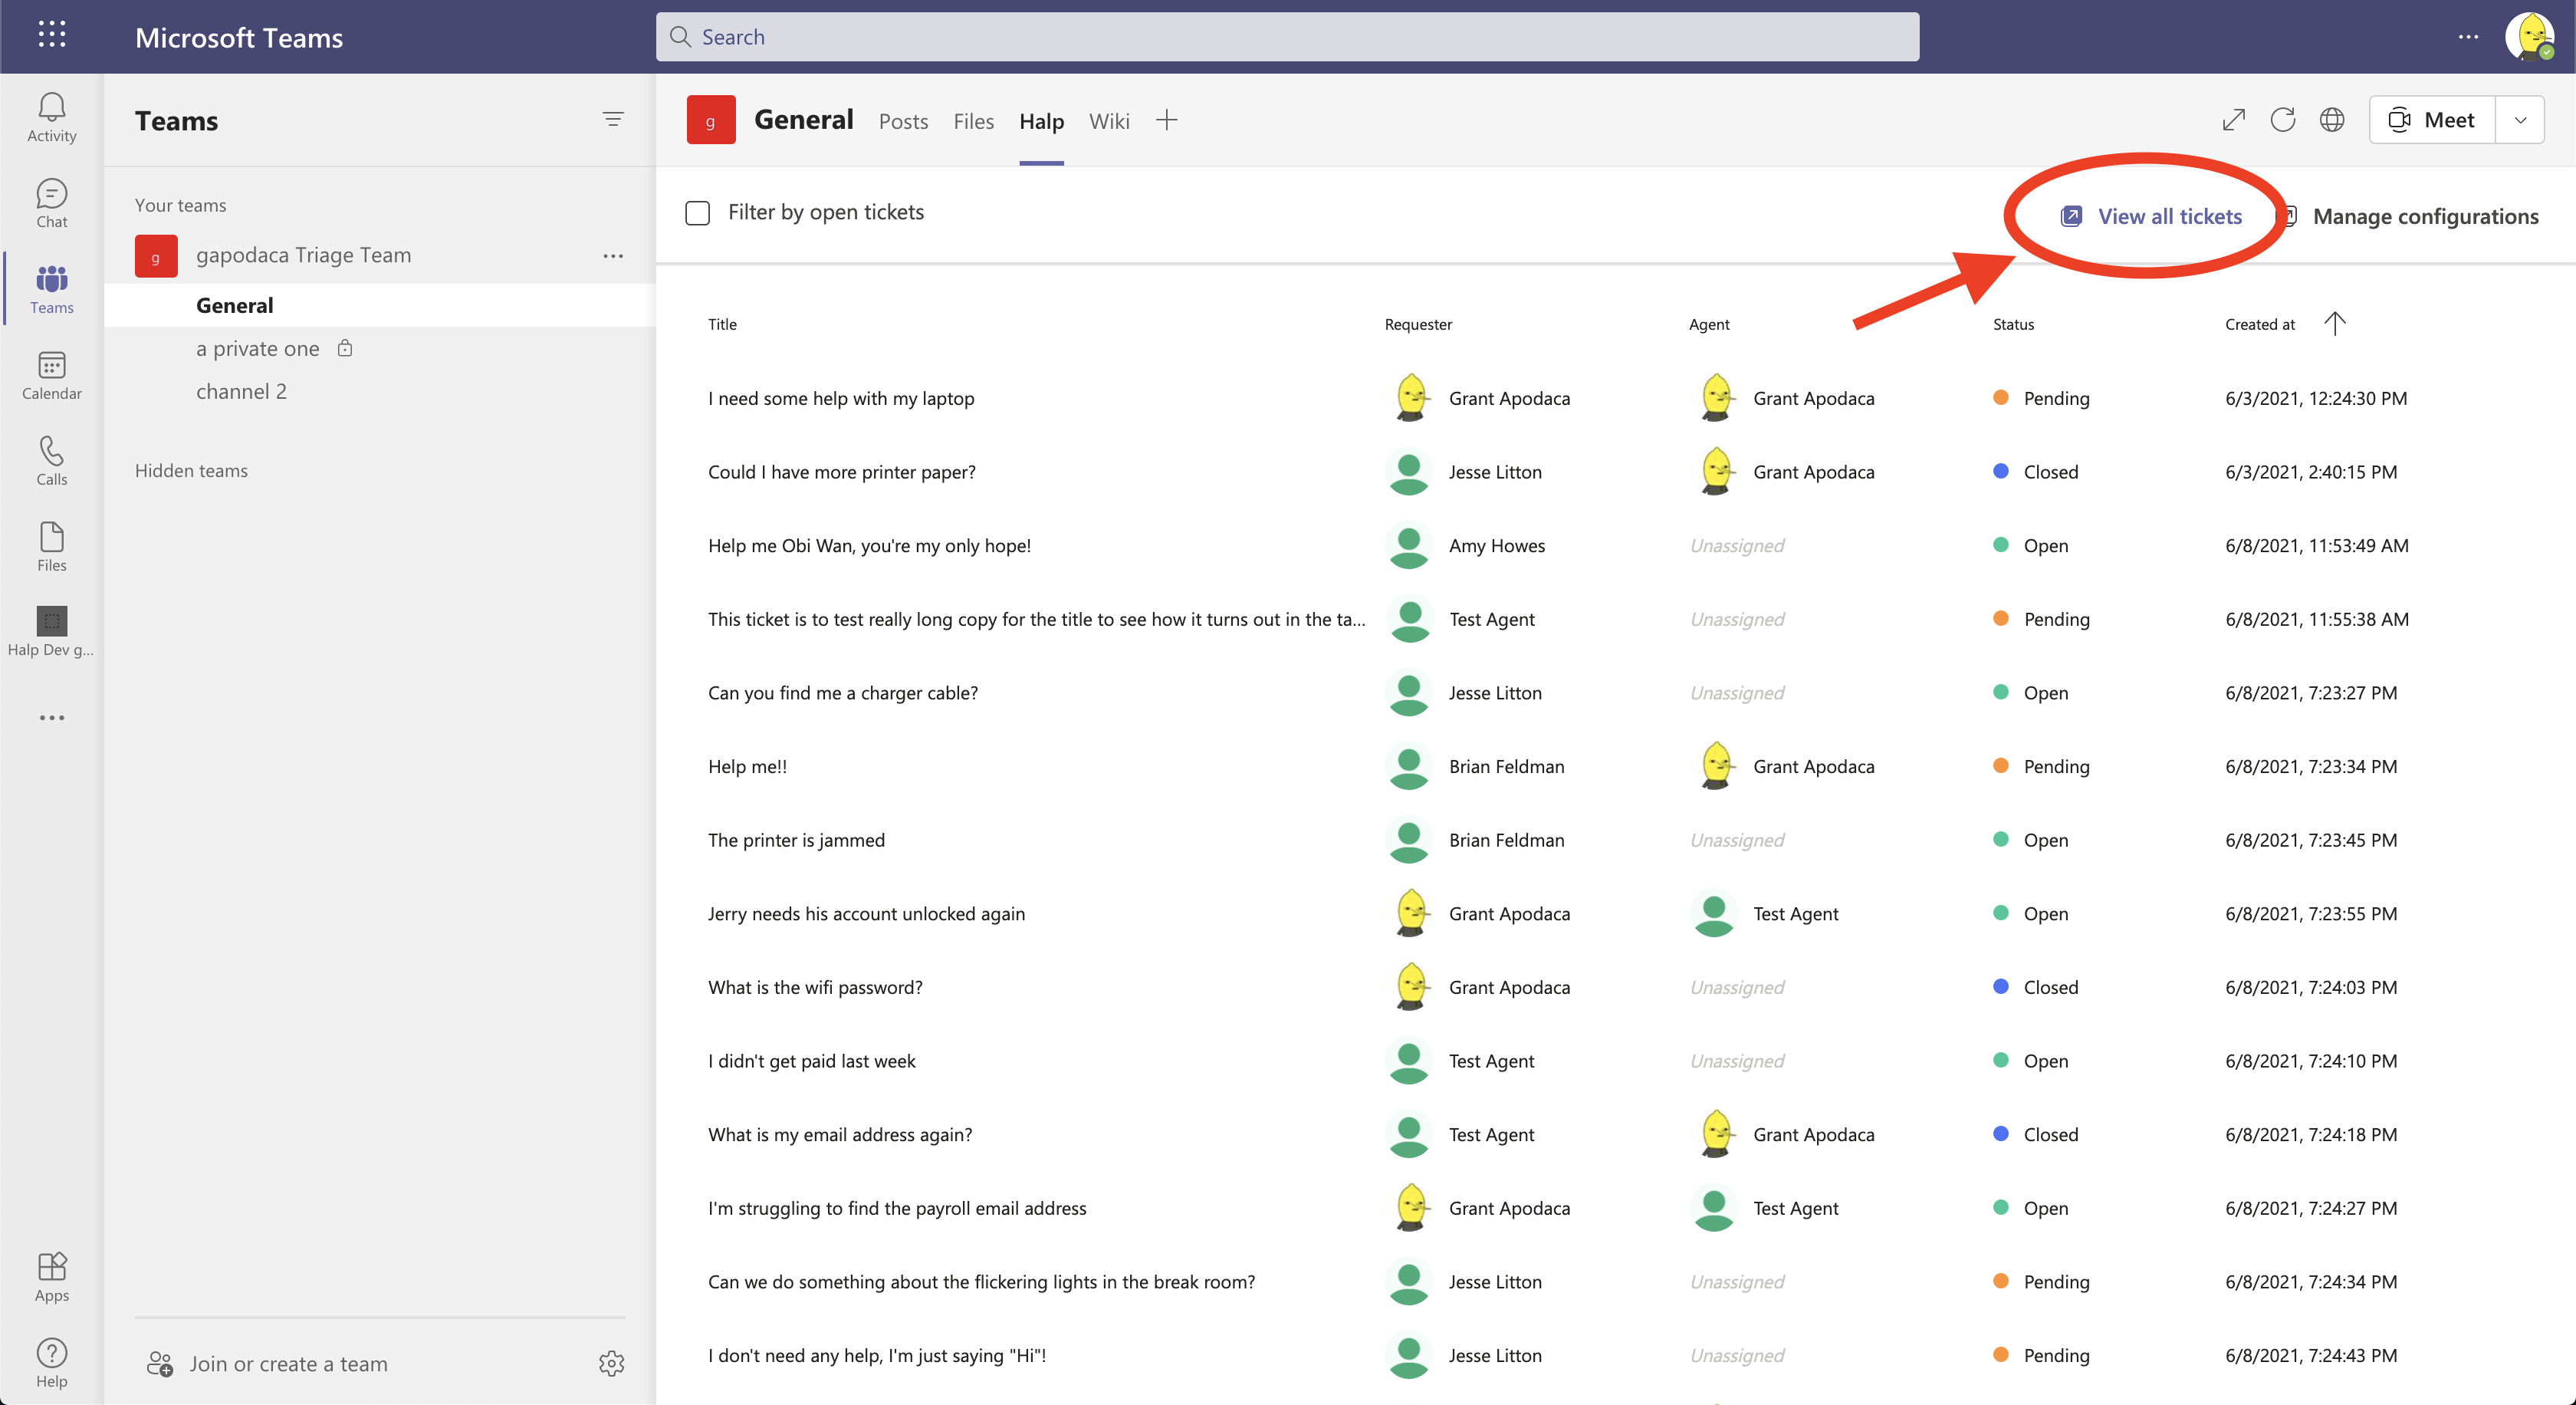Click the 6/3/2021, 12:24:30 PM timestamp
2576x1405 pixels.
2316,398
